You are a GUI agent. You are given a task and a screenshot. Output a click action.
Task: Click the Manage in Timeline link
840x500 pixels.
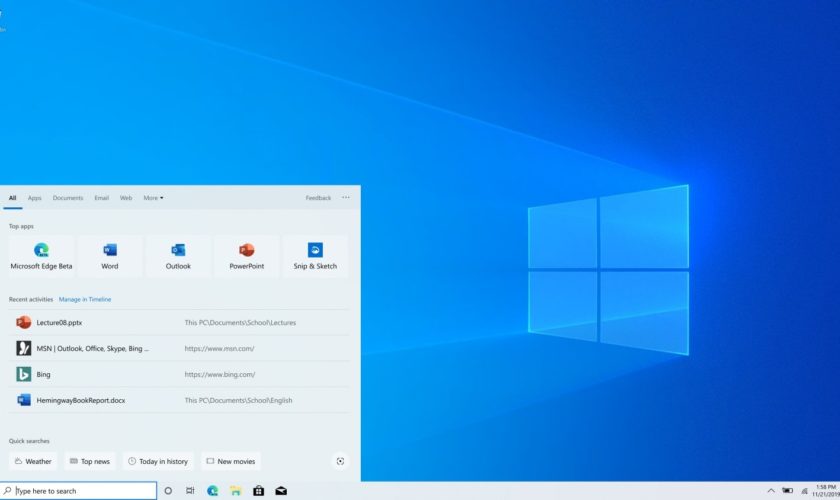coord(85,299)
